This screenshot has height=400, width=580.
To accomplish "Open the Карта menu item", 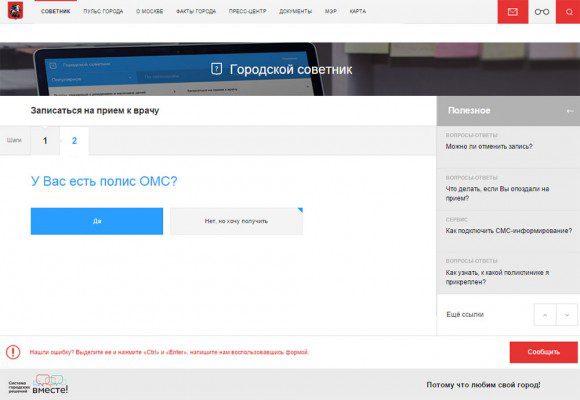I will pyautogui.click(x=358, y=11).
